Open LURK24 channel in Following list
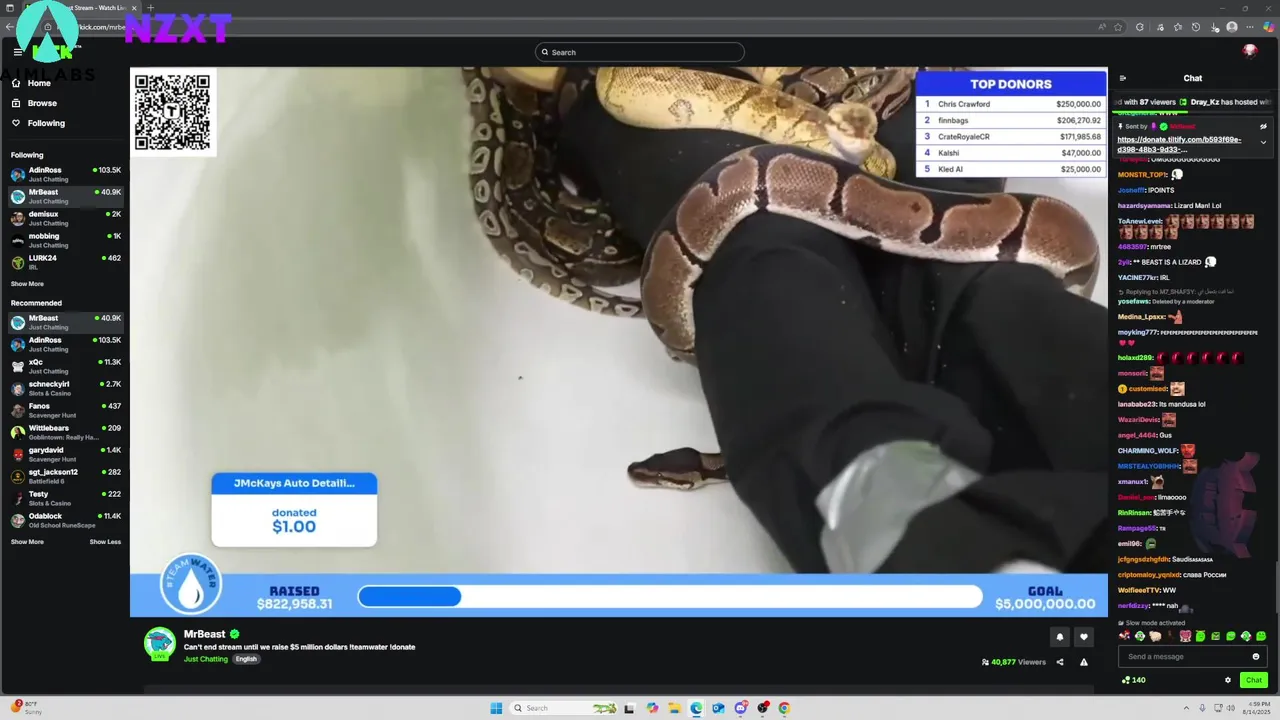 point(65,262)
